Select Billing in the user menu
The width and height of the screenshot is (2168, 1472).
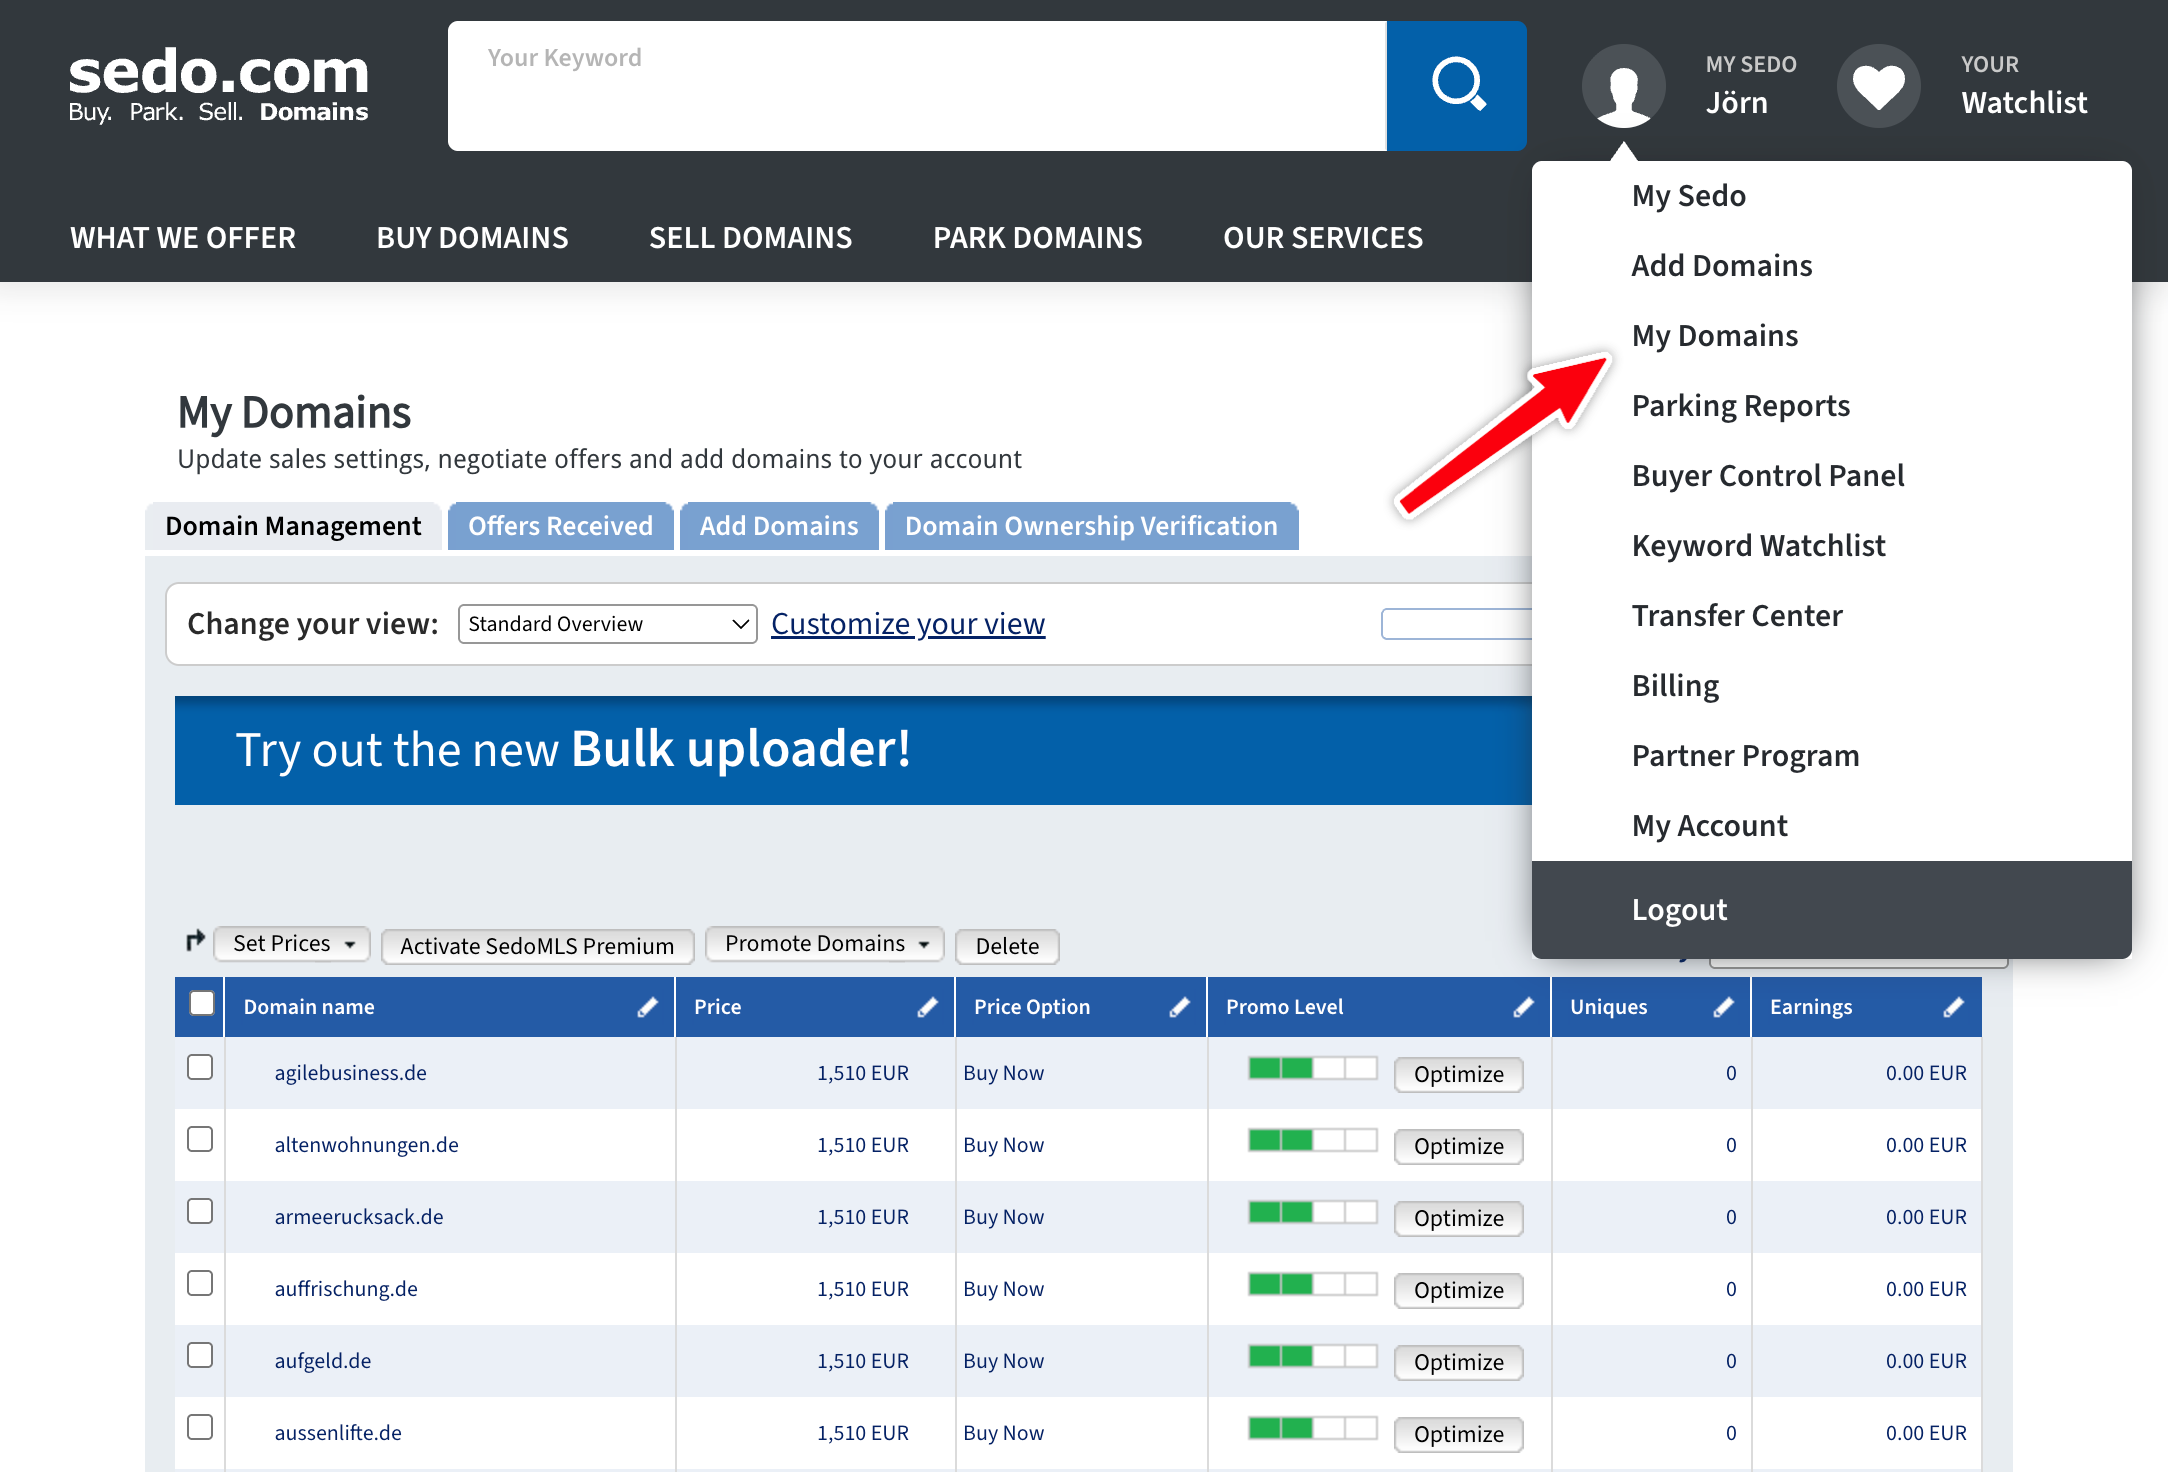click(1675, 686)
